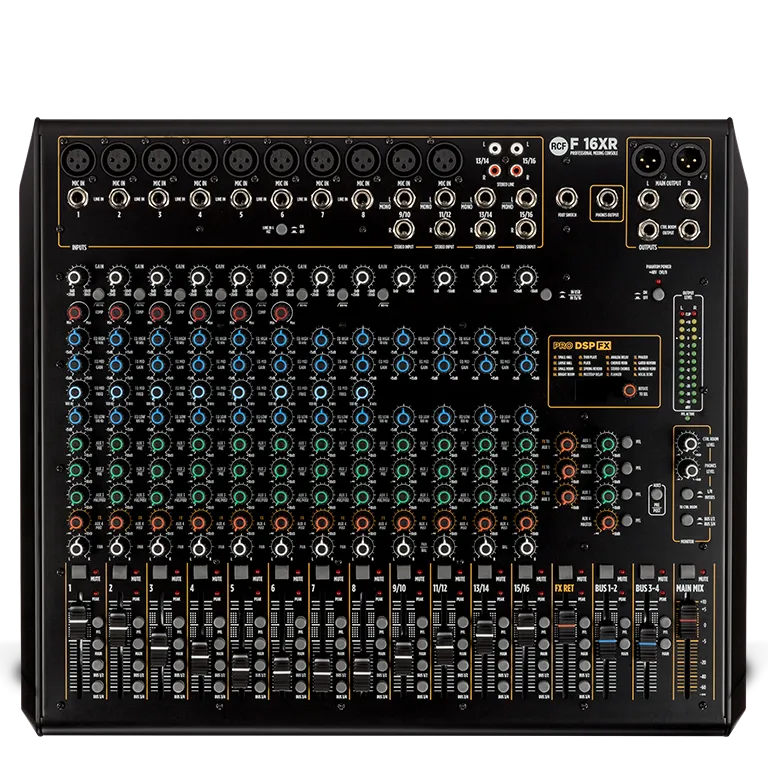The width and height of the screenshot is (768, 768).
Task: Click the channel 3 LINE IN jack
Action: [158, 199]
